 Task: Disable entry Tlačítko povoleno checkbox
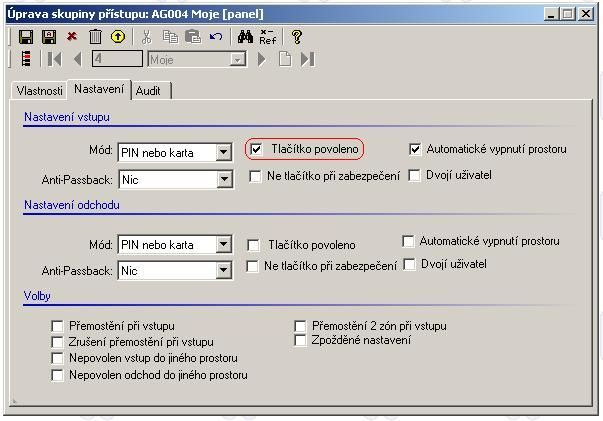[257, 149]
